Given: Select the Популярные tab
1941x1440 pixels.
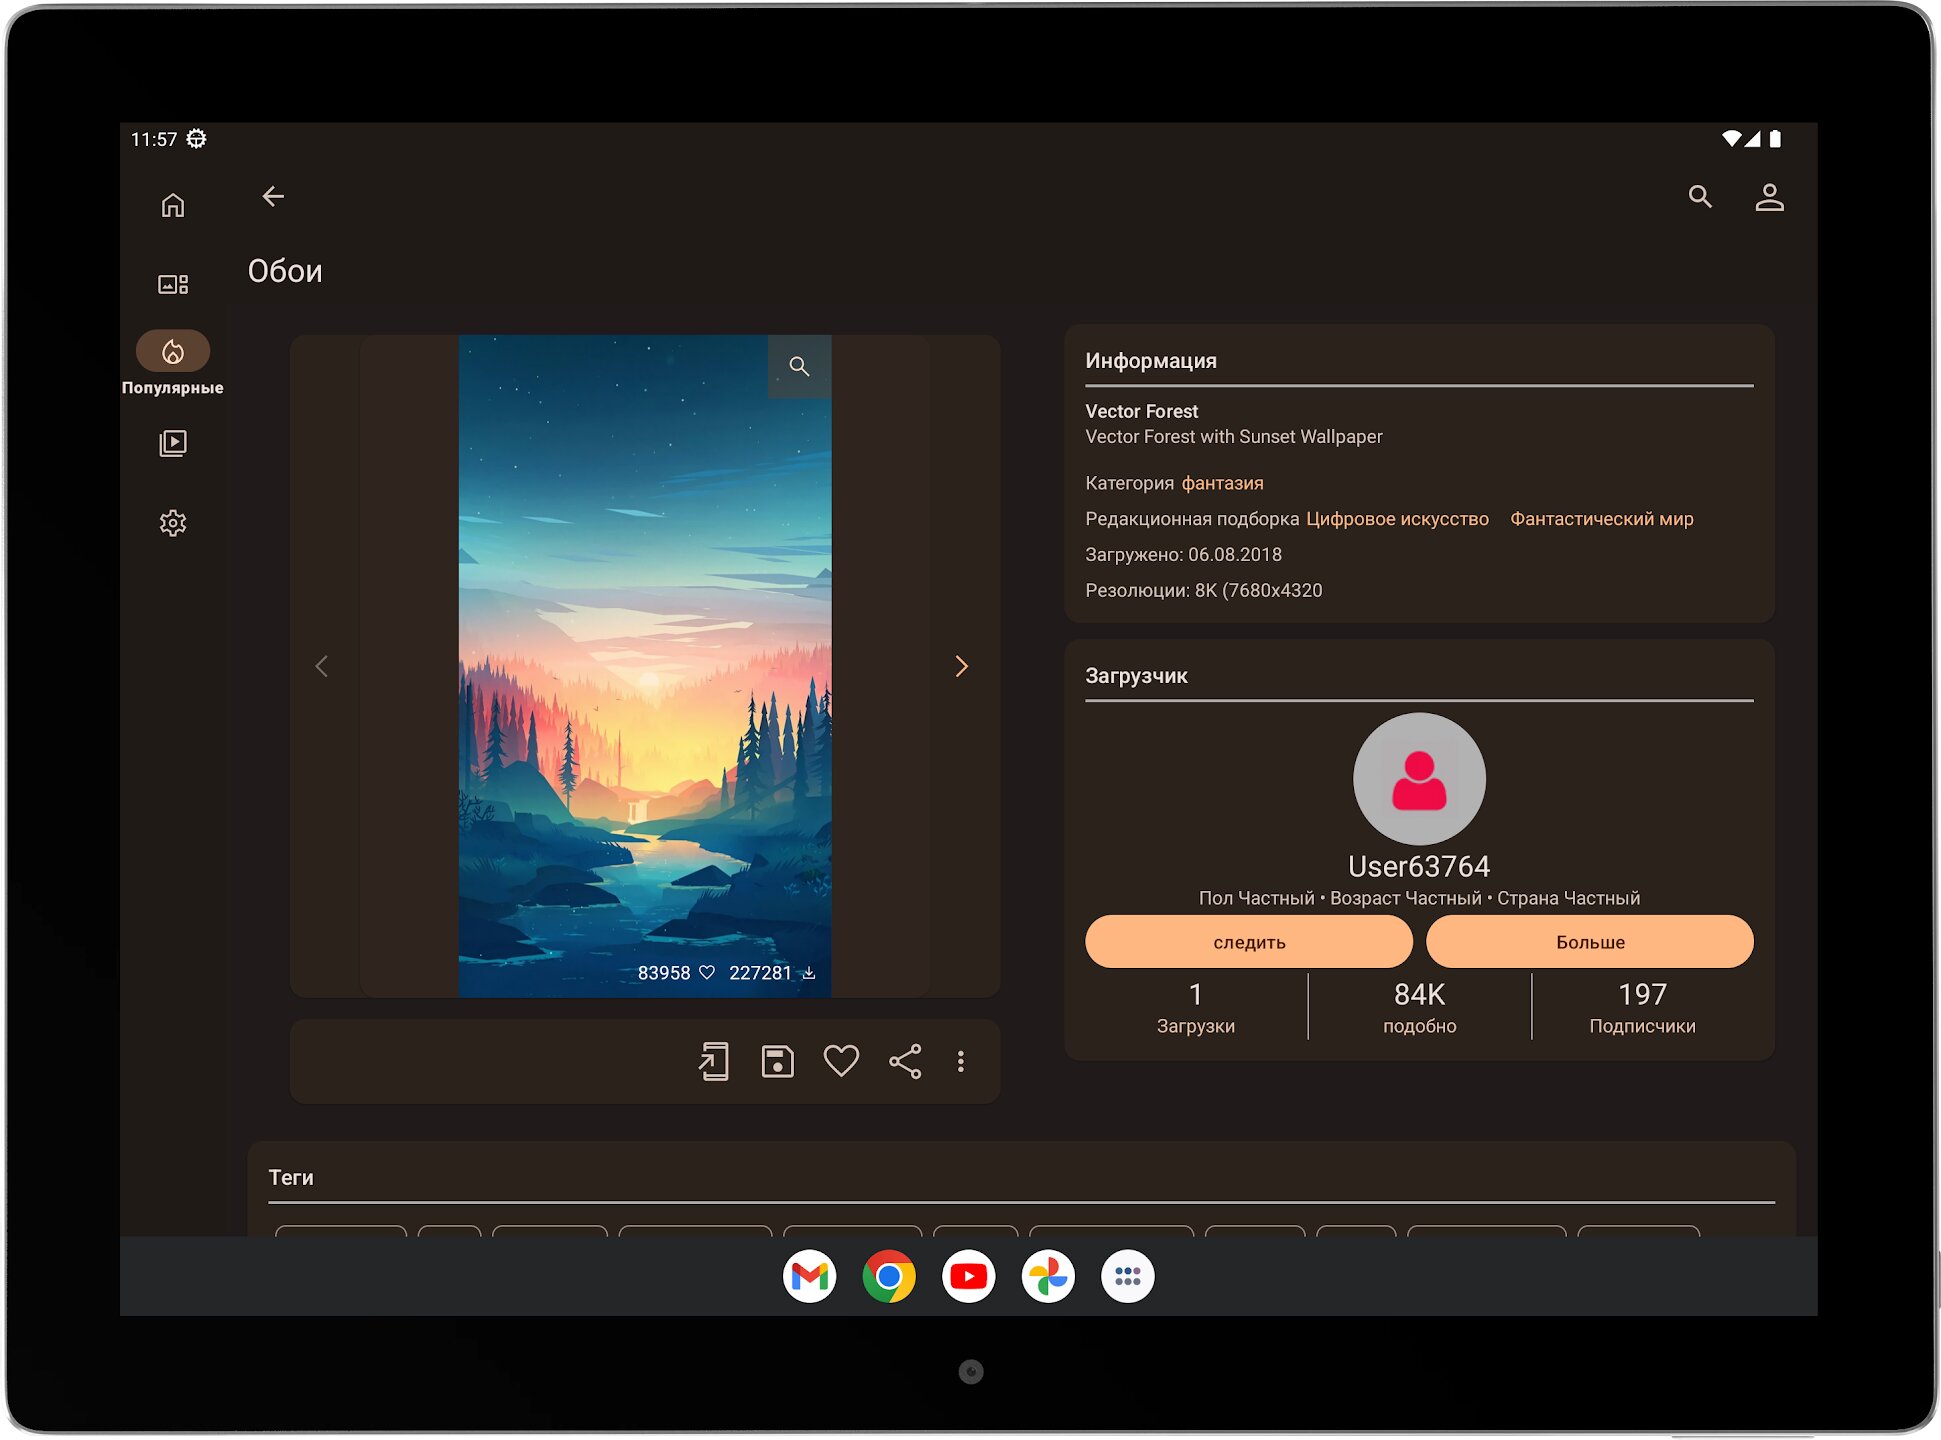Looking at the screenshot, I should click(173, 364).
